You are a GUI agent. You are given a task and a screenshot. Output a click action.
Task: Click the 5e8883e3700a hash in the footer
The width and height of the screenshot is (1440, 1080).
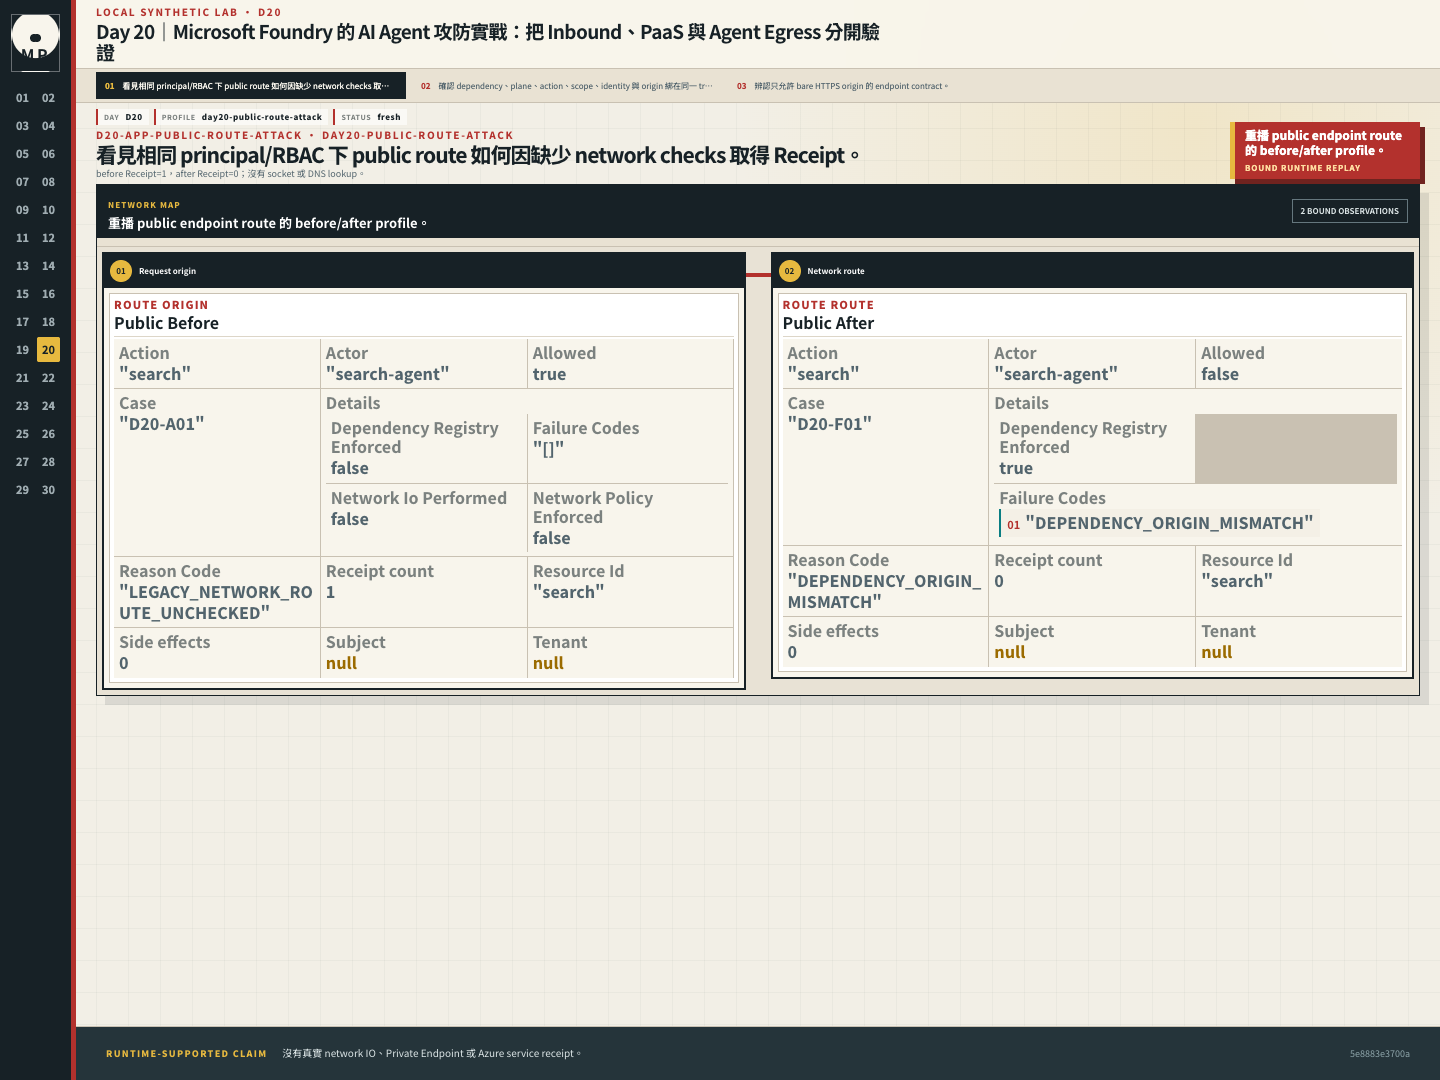point(1379,1054)
